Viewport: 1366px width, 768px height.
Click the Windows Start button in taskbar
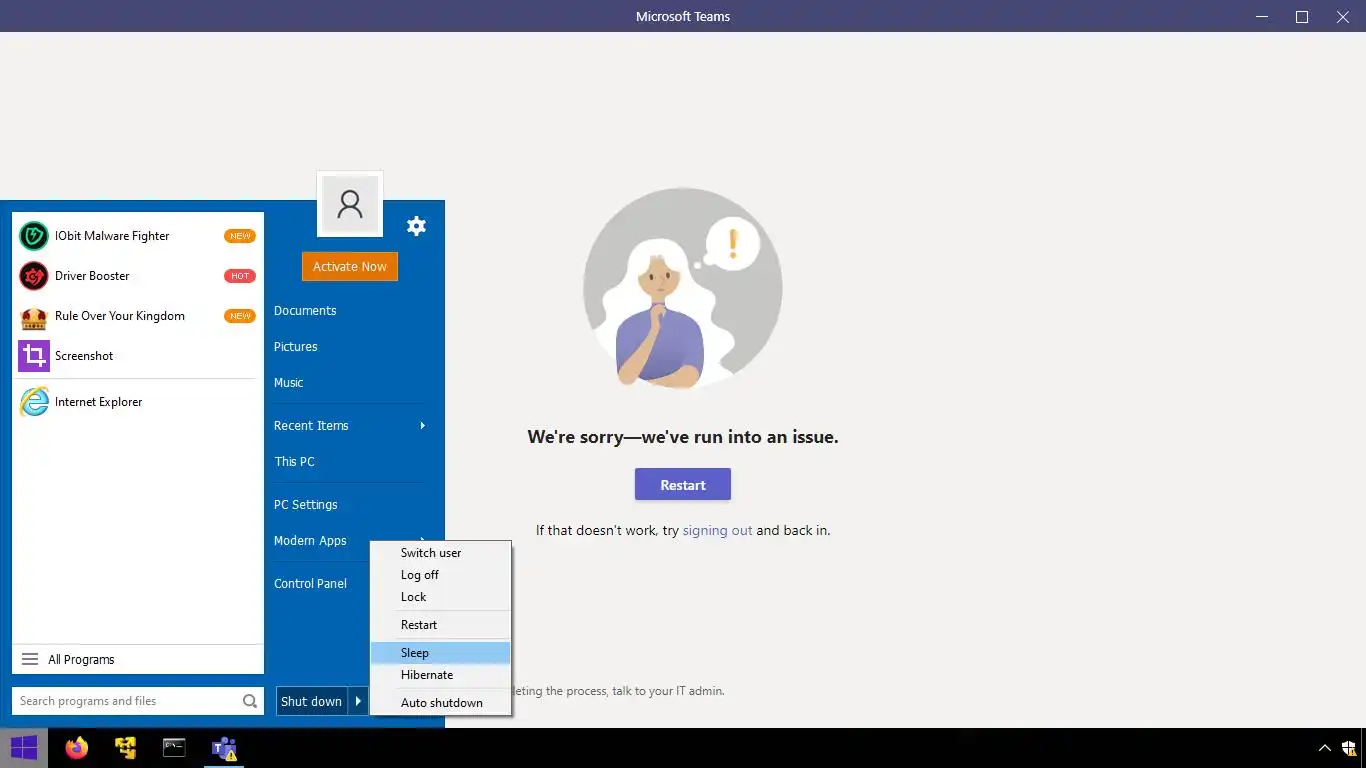[x=24, y=748]
